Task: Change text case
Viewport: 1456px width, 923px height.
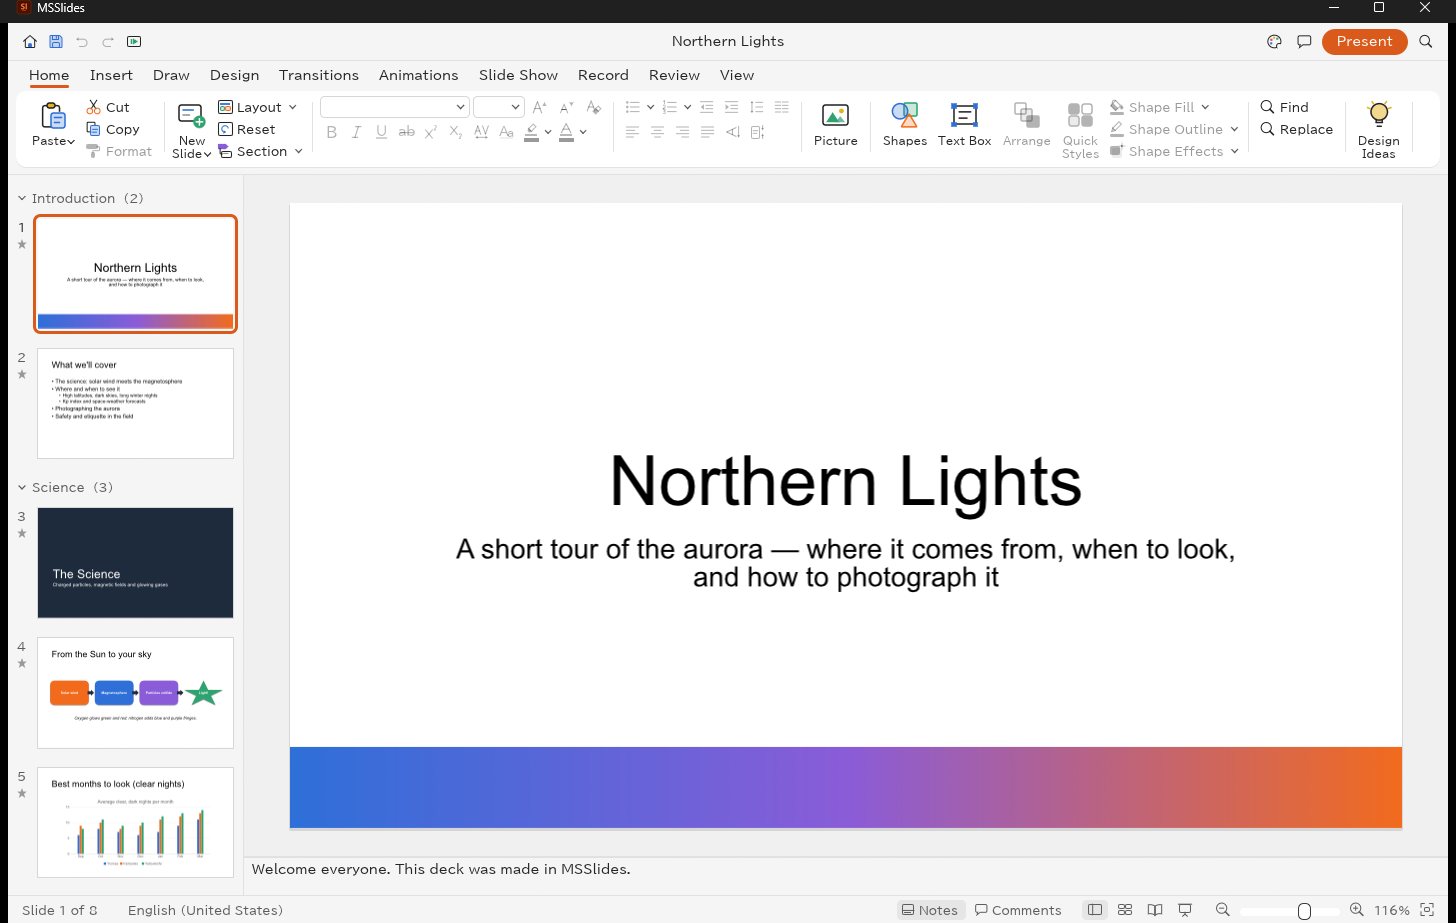Action: [x=506, y=132]
